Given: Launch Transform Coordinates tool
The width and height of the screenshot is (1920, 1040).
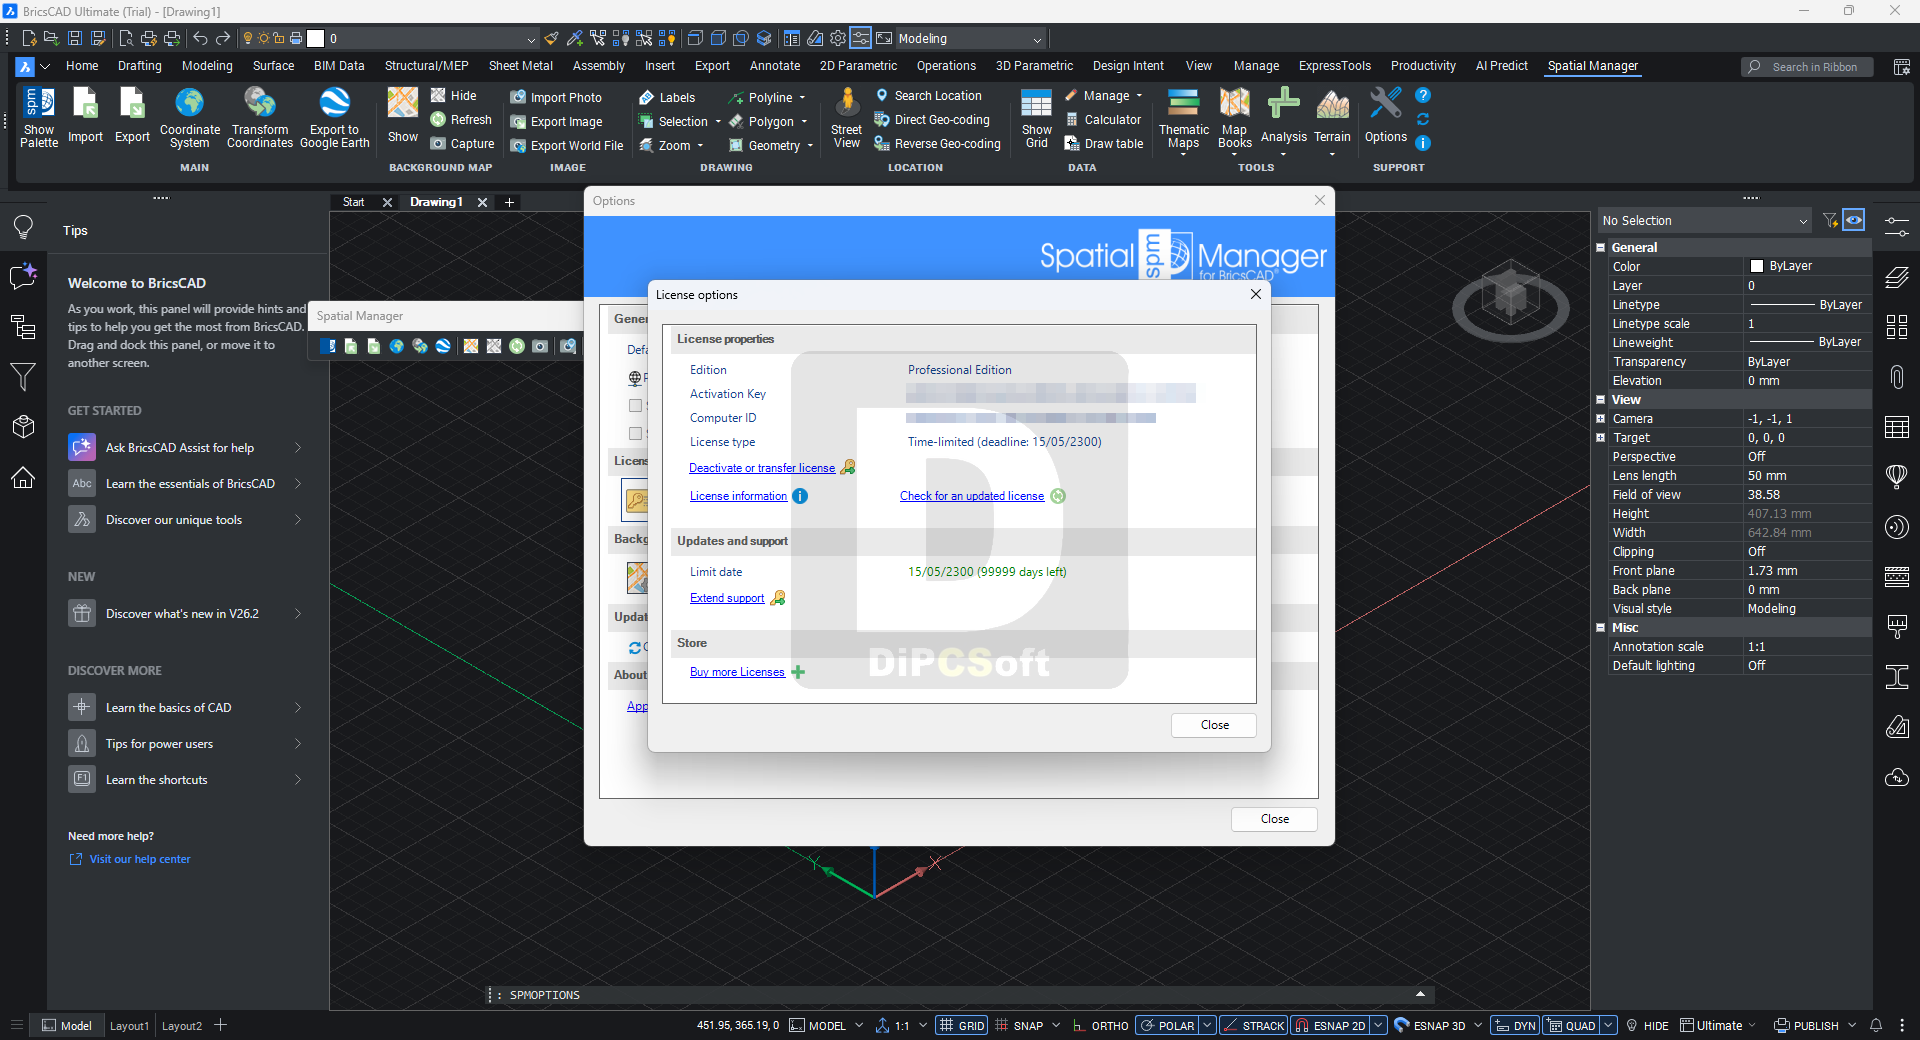Looking at the screenshot, I should click(x=260, y=117).
